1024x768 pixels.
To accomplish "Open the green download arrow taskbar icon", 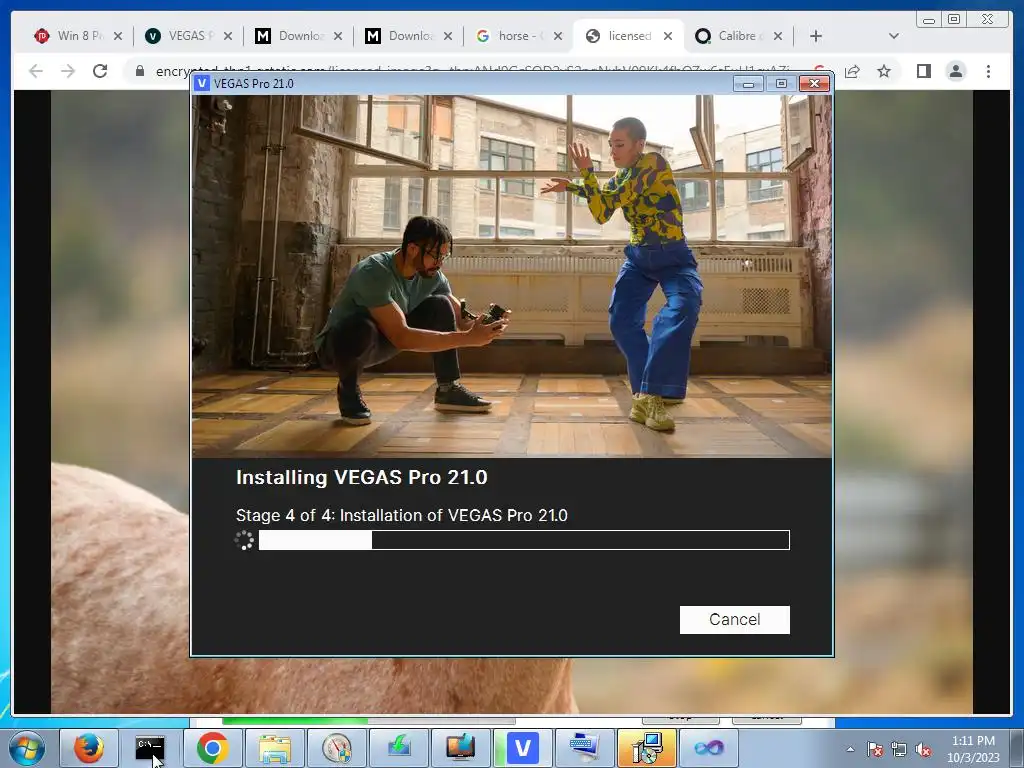I will click(398, 748).
